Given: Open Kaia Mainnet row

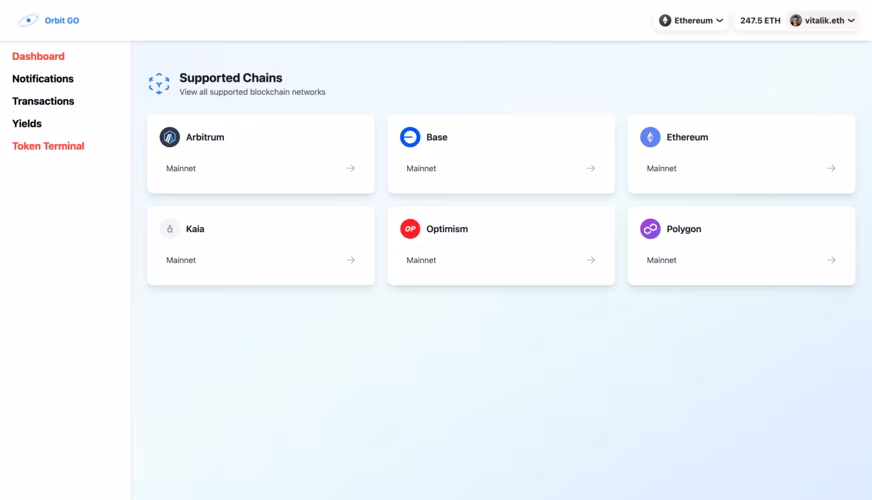Looking at the screenshot, I should [260, 260].
